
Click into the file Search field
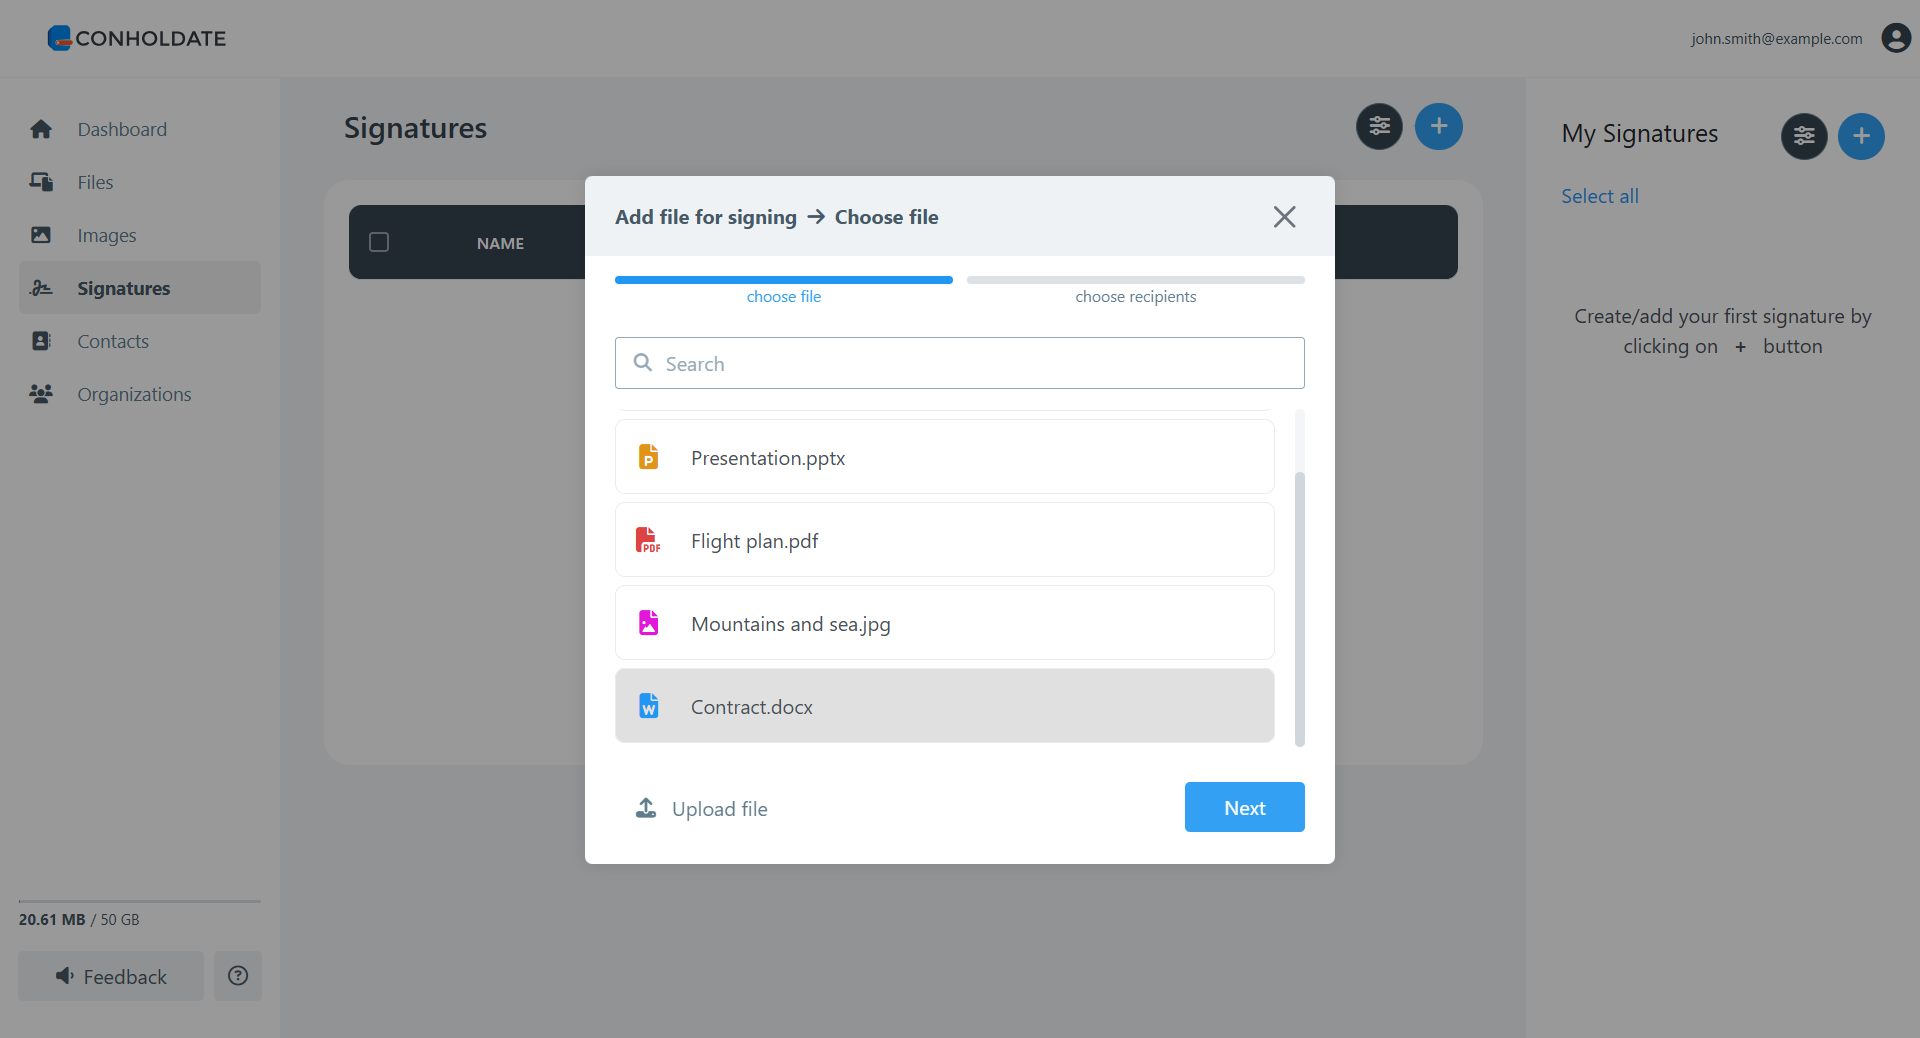pyautogui.click(x=960, y=363)
